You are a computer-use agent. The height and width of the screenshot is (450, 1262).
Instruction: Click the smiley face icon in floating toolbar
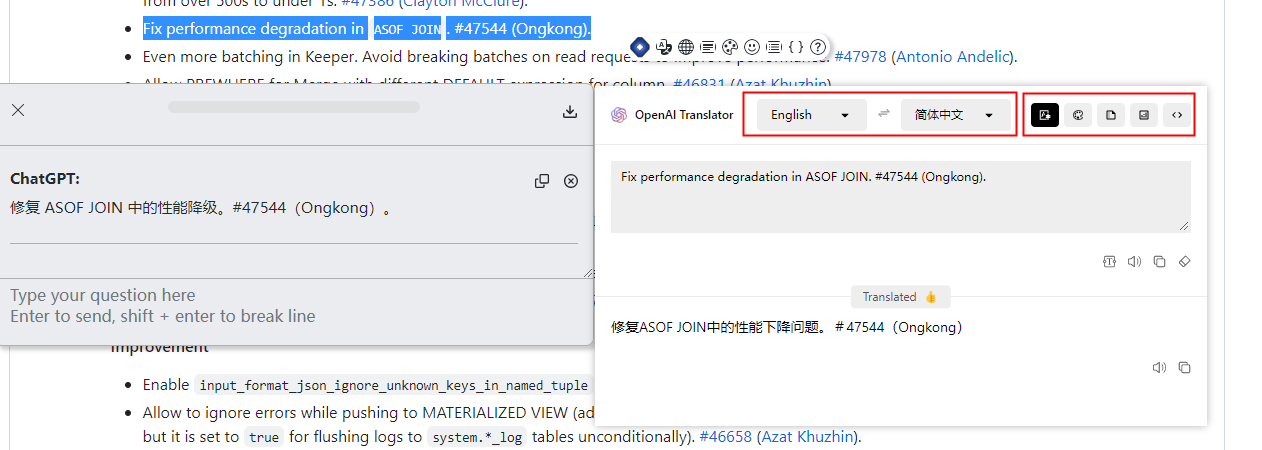(x=752, y=46)
